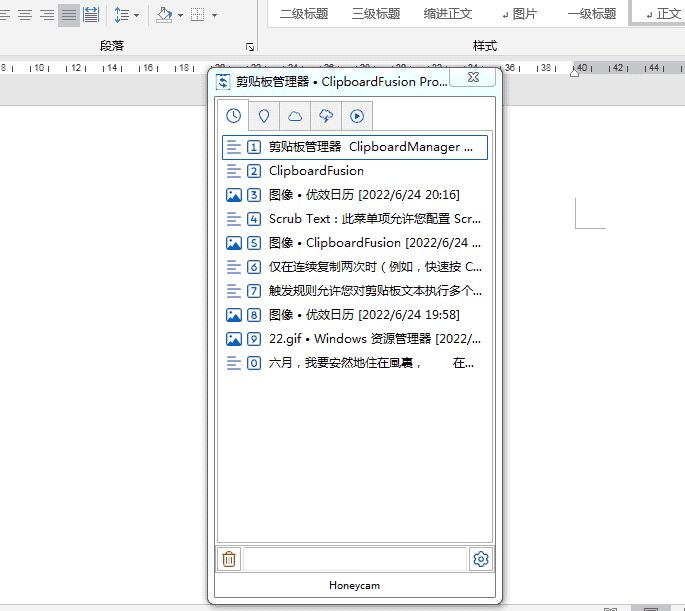Click the text lines icon of item 1
Viewport: 685px width, 611px height.
point(234,147)
